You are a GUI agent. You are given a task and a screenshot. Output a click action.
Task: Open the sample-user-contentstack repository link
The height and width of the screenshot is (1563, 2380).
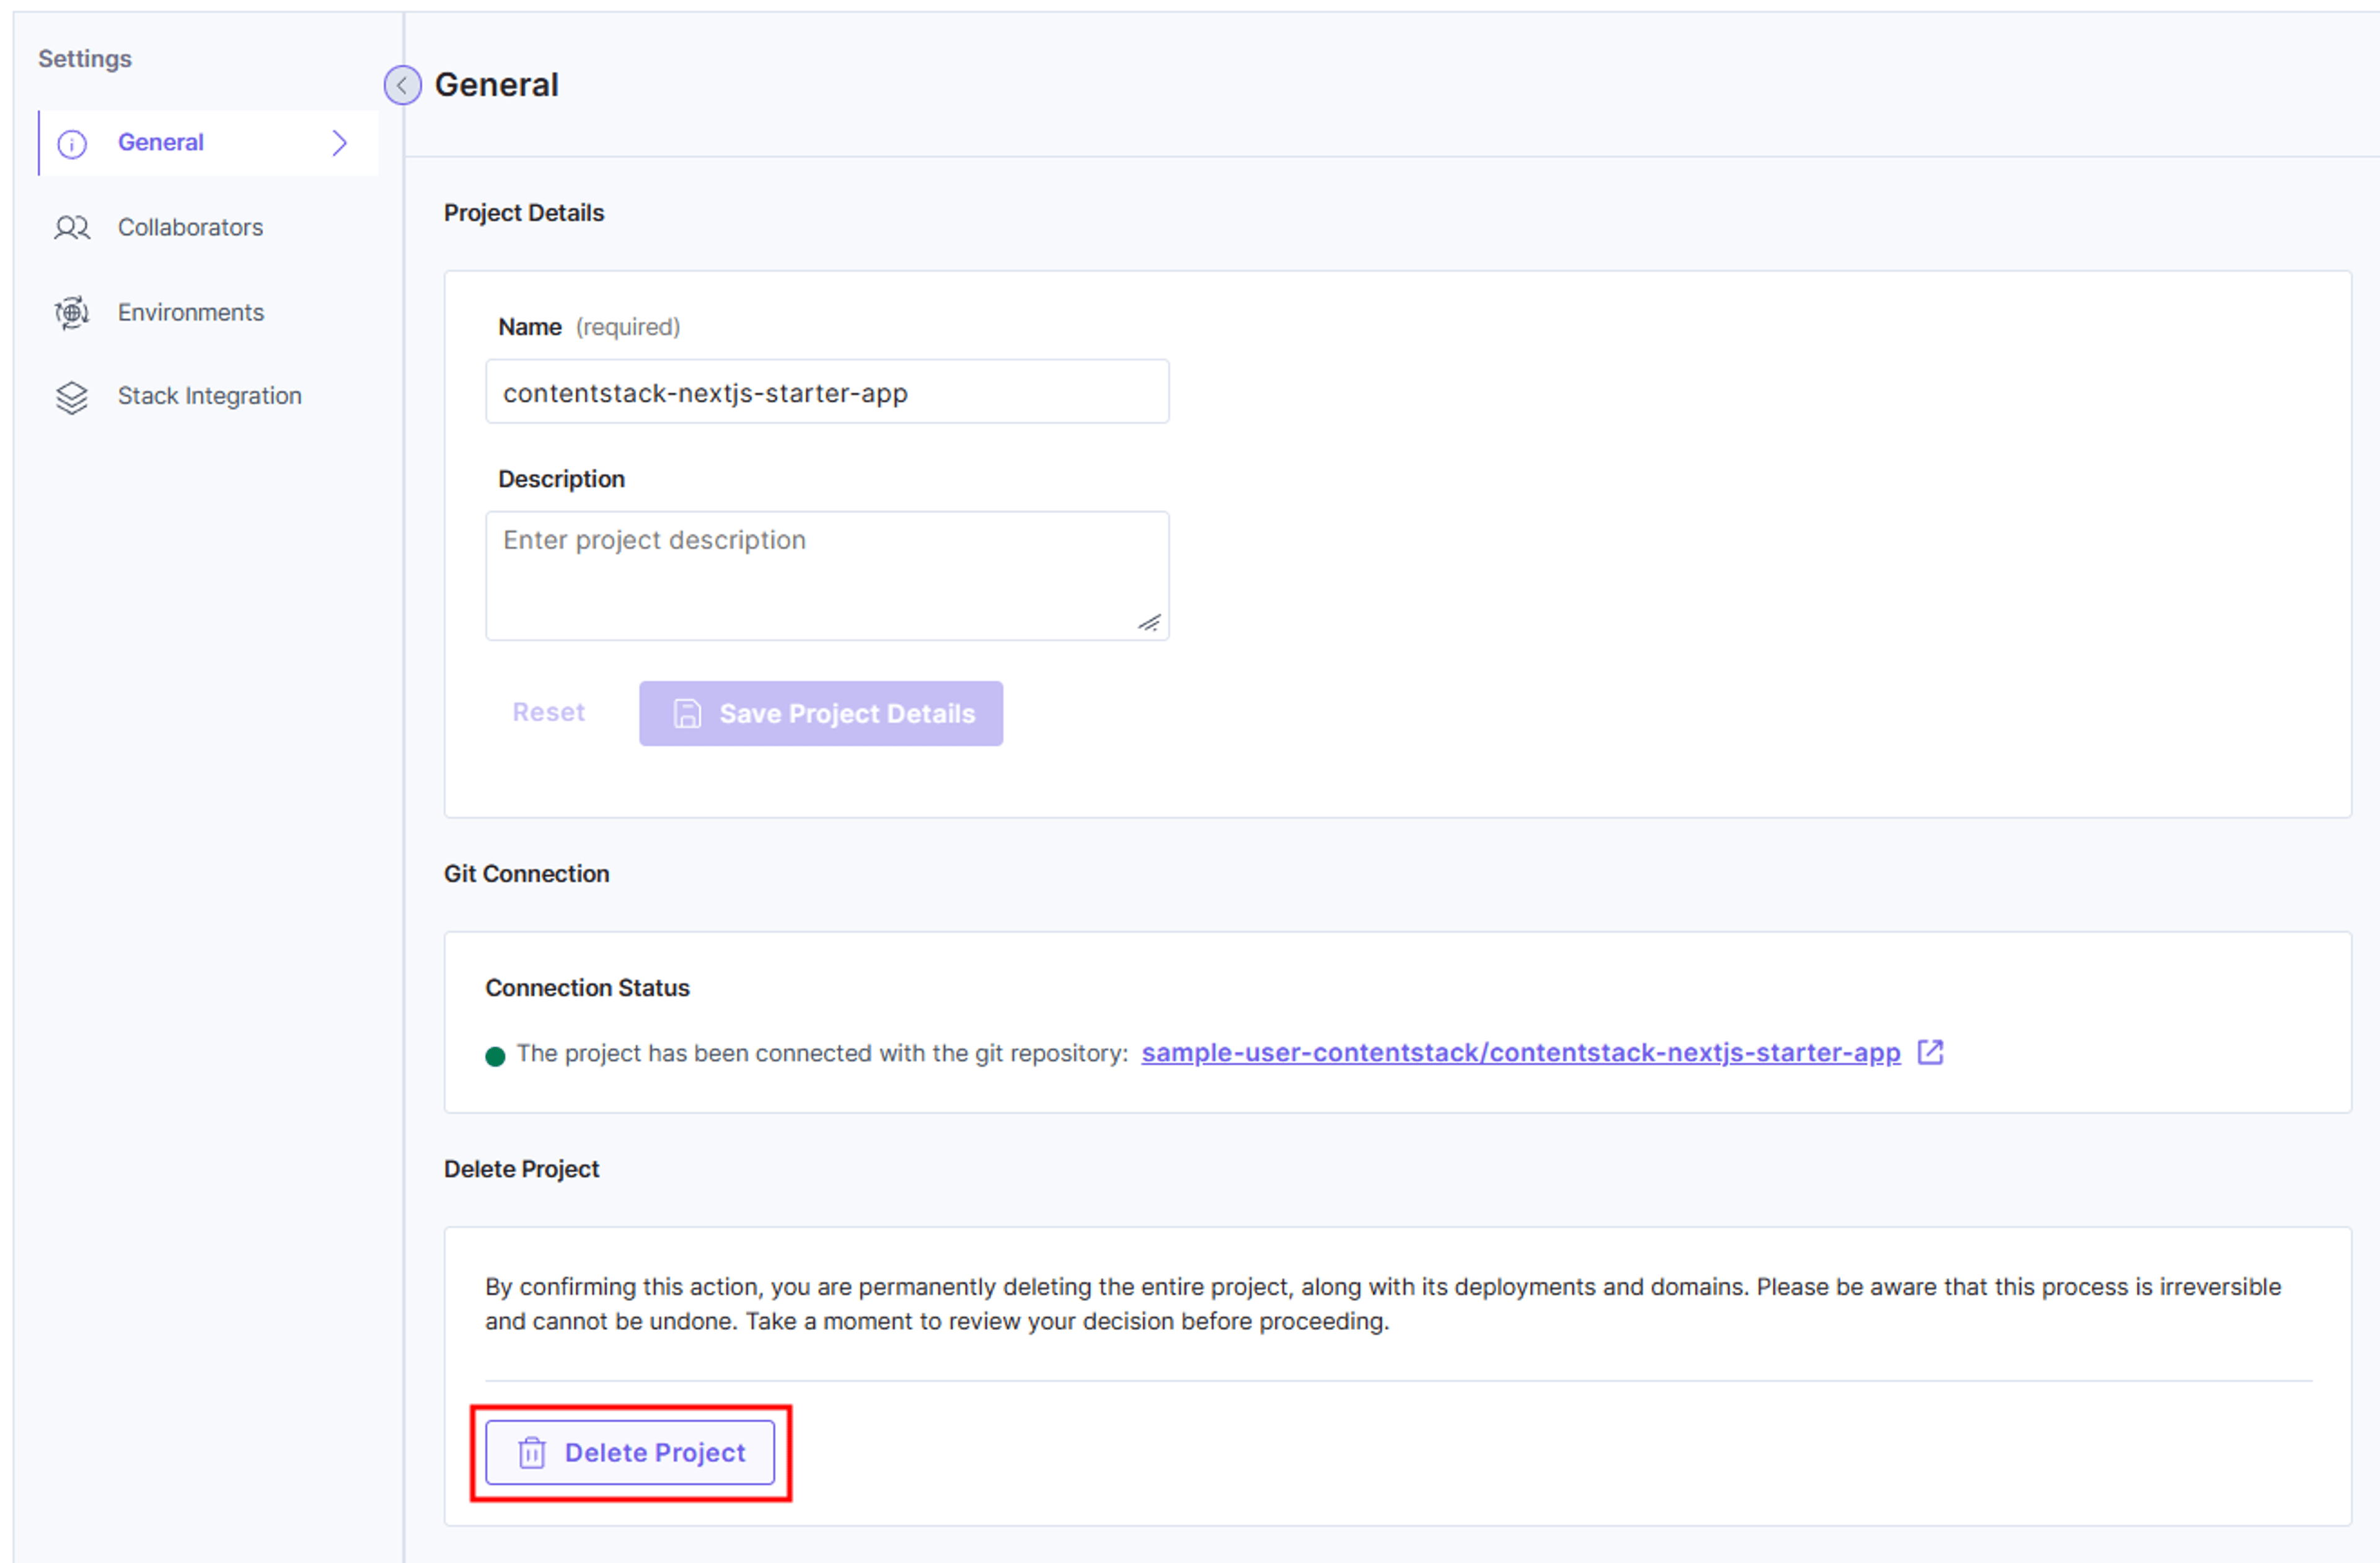point(1521,1052)
